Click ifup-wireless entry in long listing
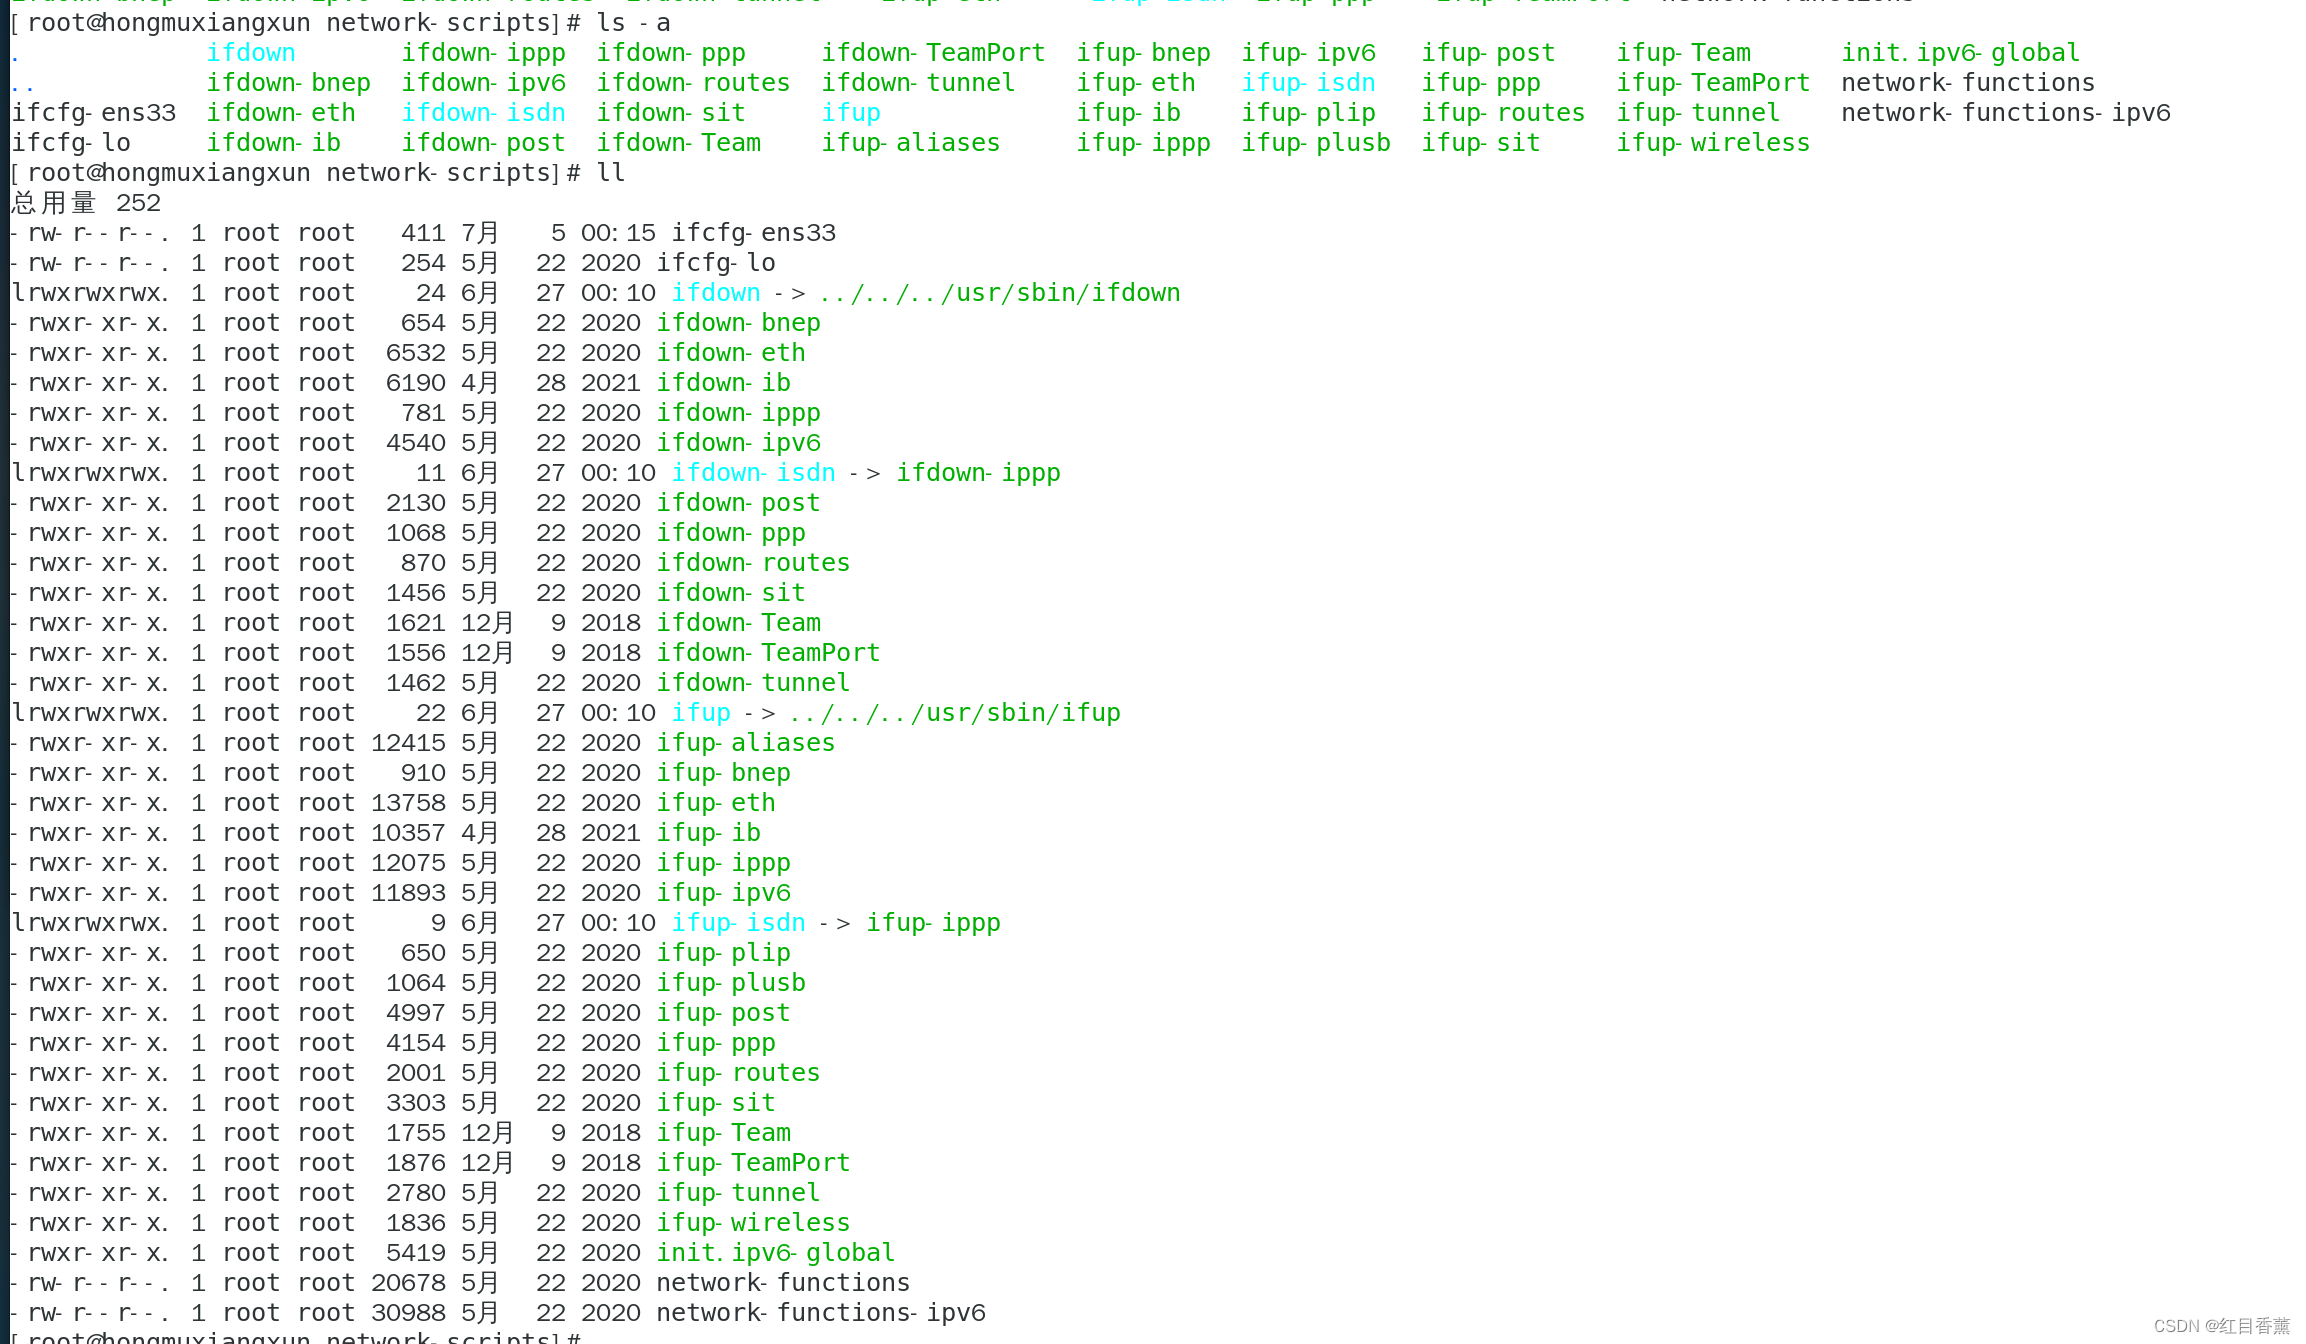 pos(752,1223)
